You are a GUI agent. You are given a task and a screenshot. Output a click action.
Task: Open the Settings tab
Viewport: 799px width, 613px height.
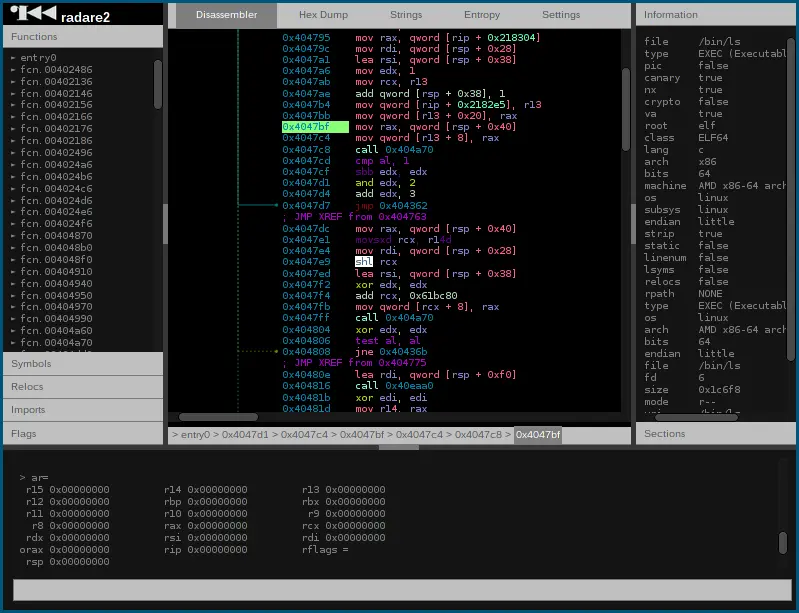(561, 15)
